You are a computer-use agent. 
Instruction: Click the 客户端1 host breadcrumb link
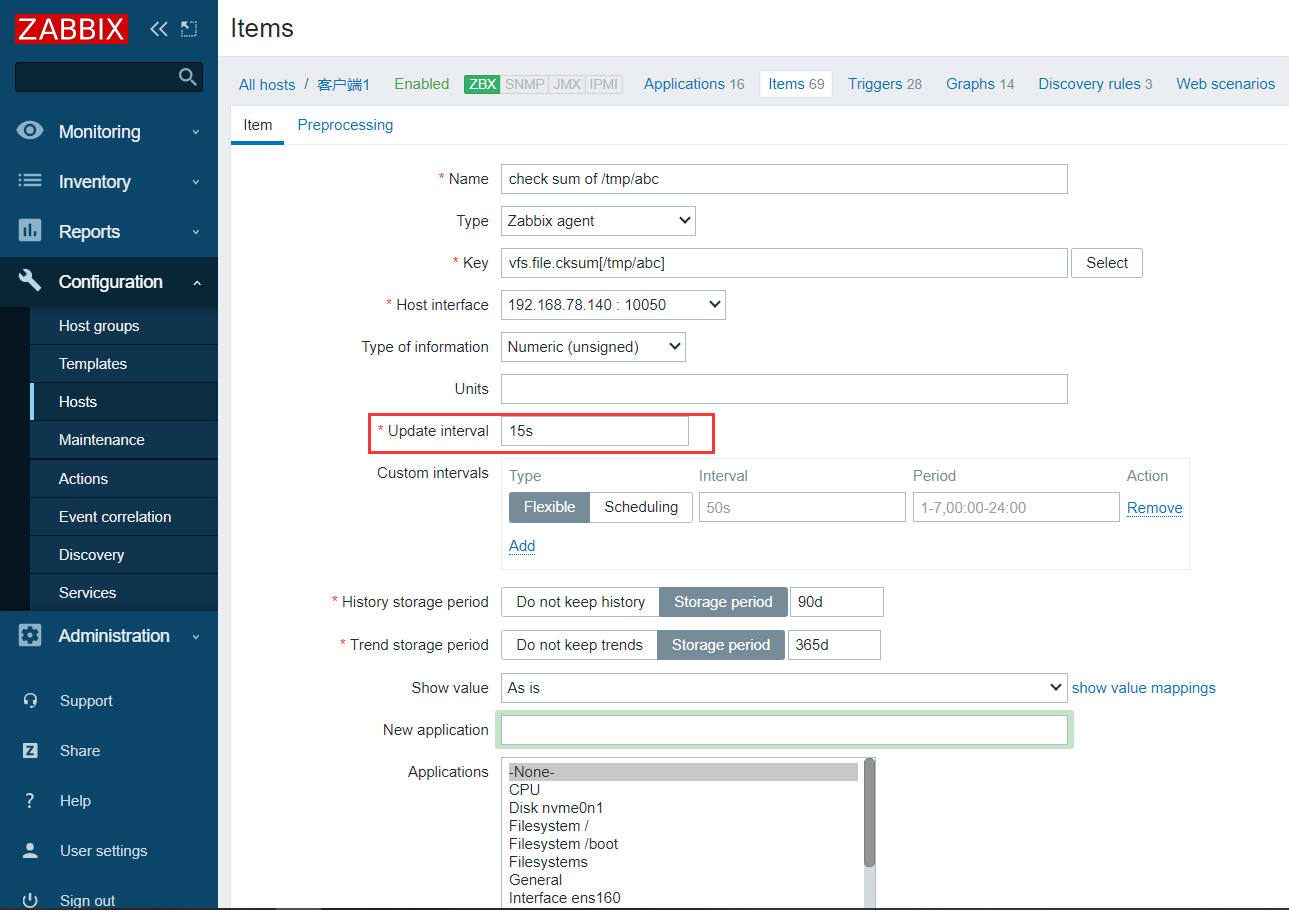(x=343, y=85)
